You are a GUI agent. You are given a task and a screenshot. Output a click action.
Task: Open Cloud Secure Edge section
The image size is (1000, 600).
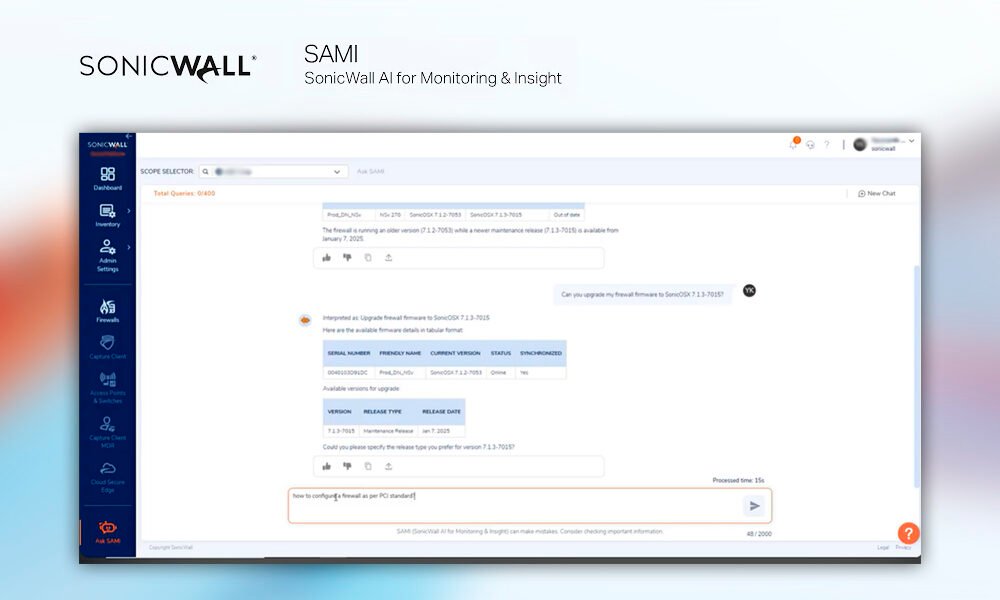coord(108,477)
